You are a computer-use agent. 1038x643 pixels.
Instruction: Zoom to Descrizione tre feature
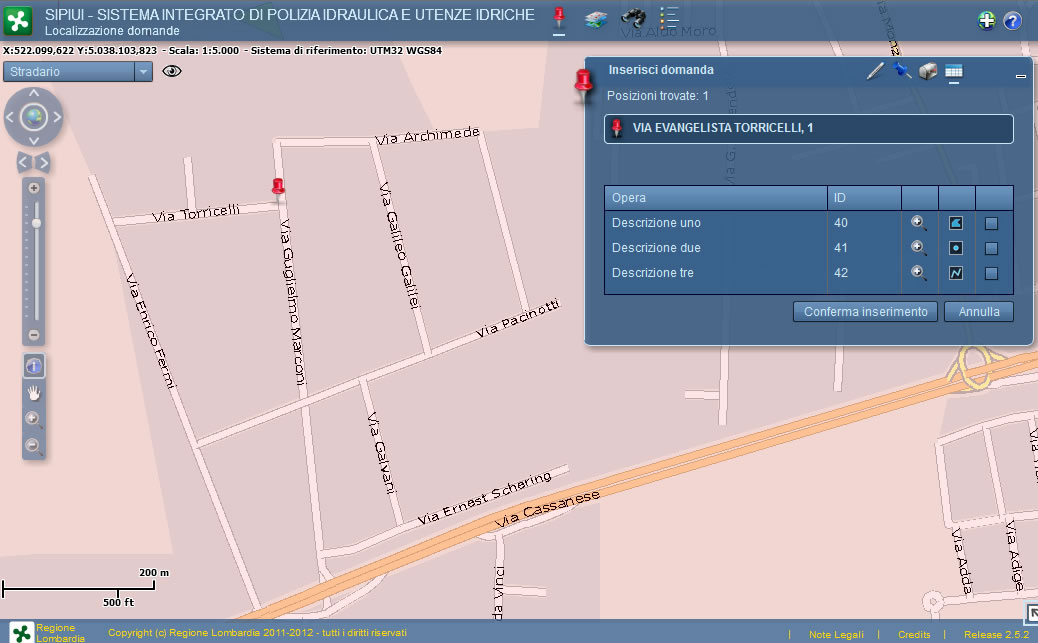click(918, 273)
